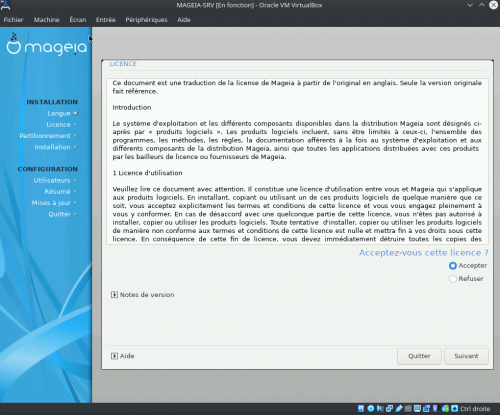
Task: Click the Introduction heading in the licence
Action: pyautogui.click(x=132, y=107)
